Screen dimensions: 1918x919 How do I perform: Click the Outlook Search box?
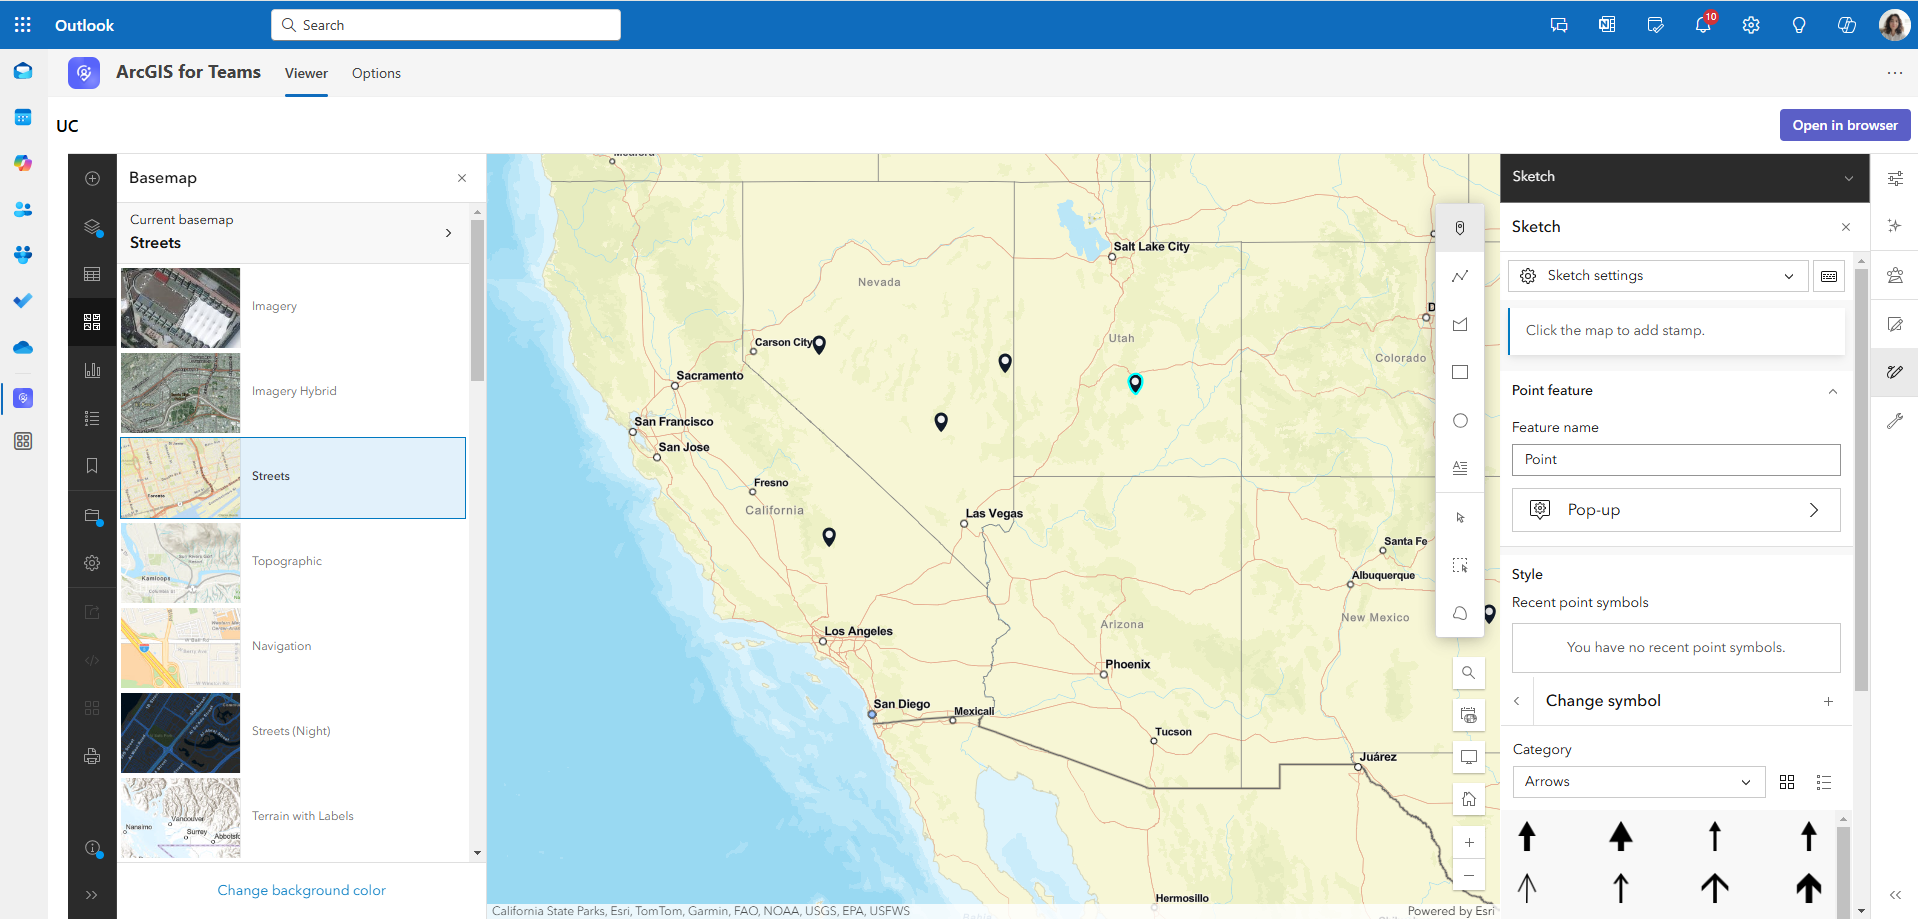[446, 25]
